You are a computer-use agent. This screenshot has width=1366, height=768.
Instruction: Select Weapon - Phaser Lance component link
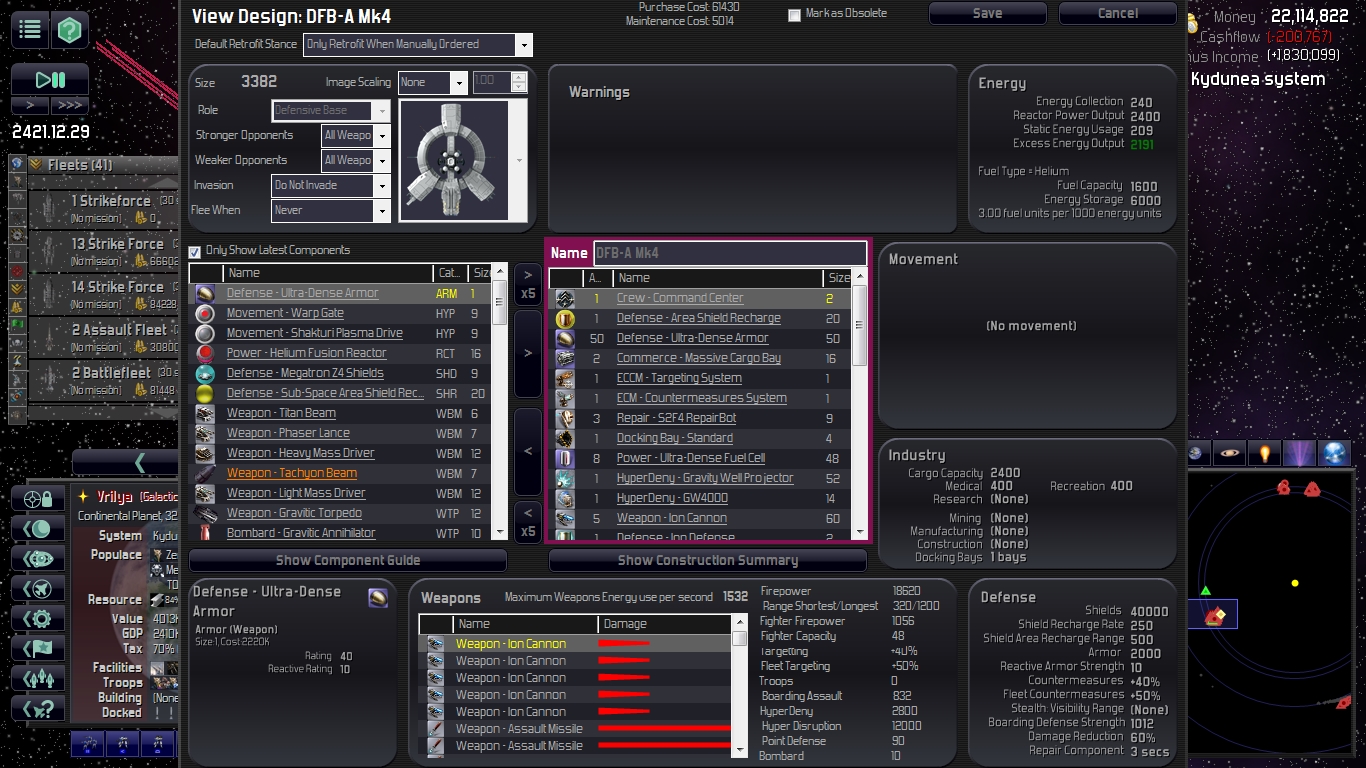[288, 433]
